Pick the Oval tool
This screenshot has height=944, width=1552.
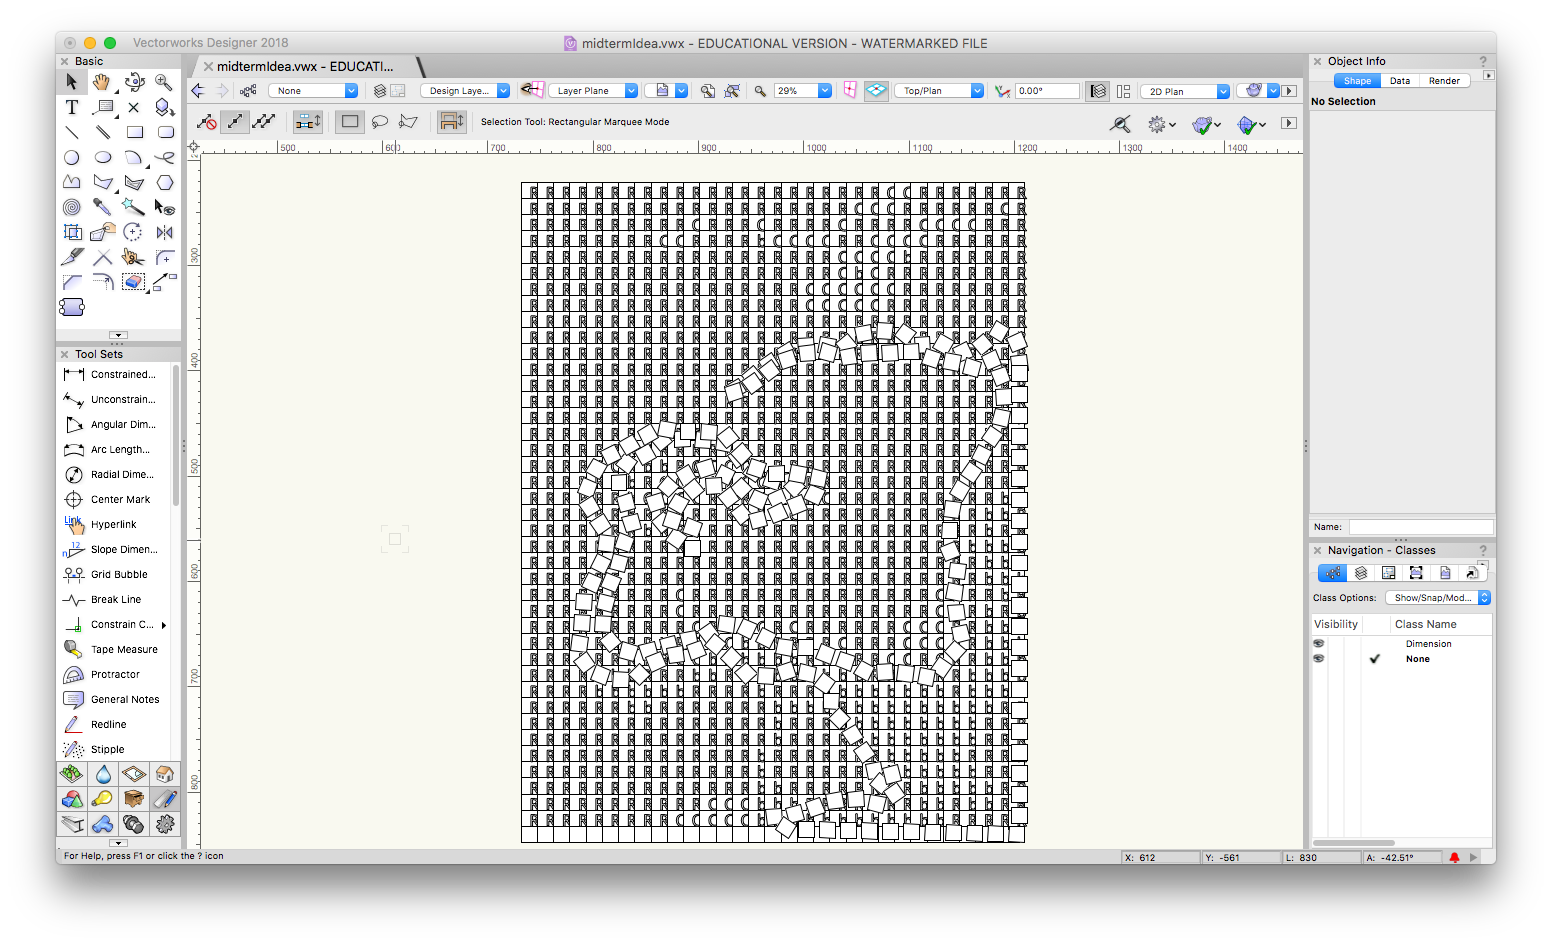(102, 157)
